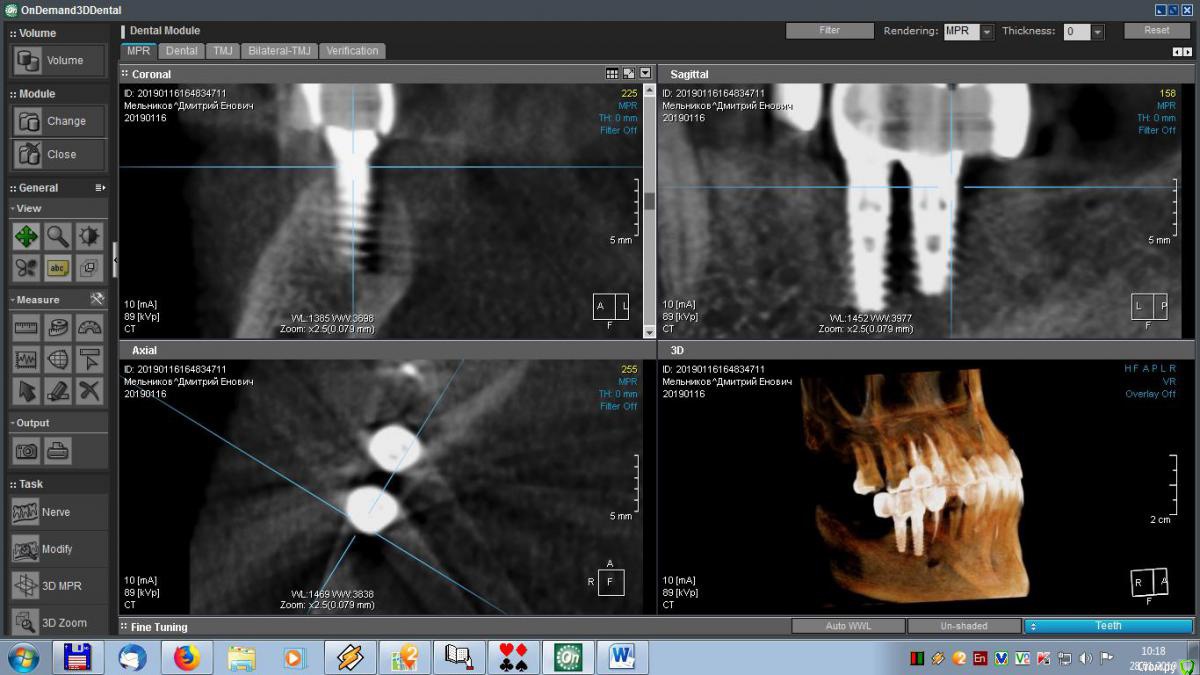Select the Zoom magnifier tool
1200x675 pixels.
pyautogui.click(x=58, y=237)
